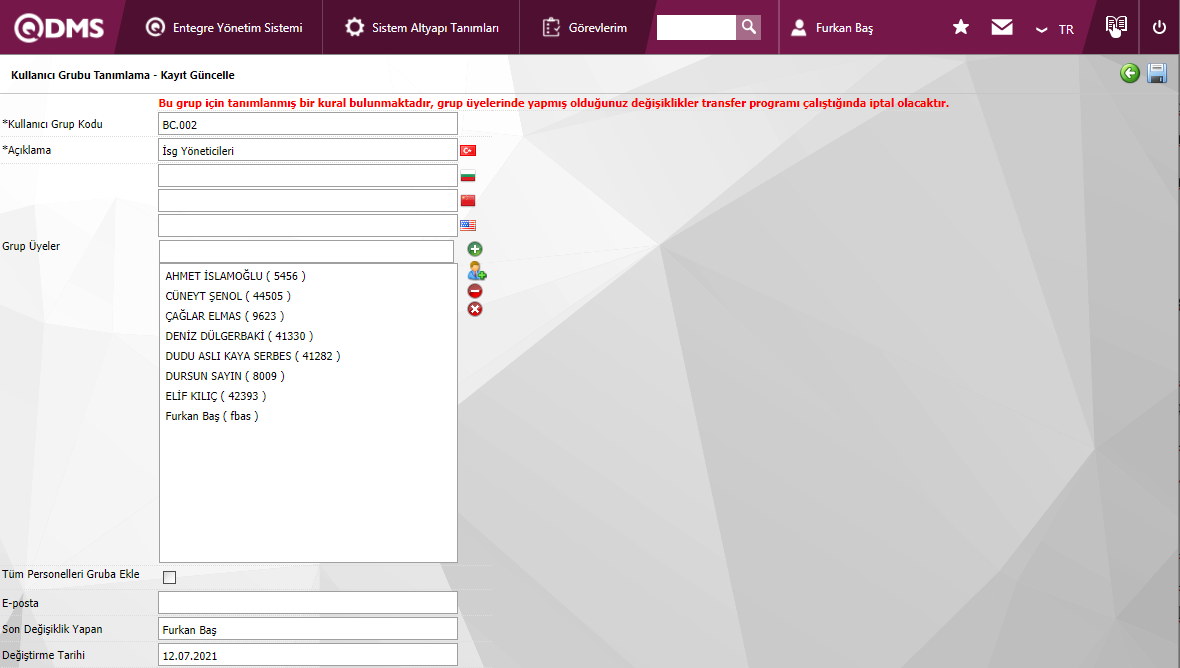Edit Kullanıcı Grup Kodu field BC.002
The image size is (1180, 668).
(x=308, y=124)
